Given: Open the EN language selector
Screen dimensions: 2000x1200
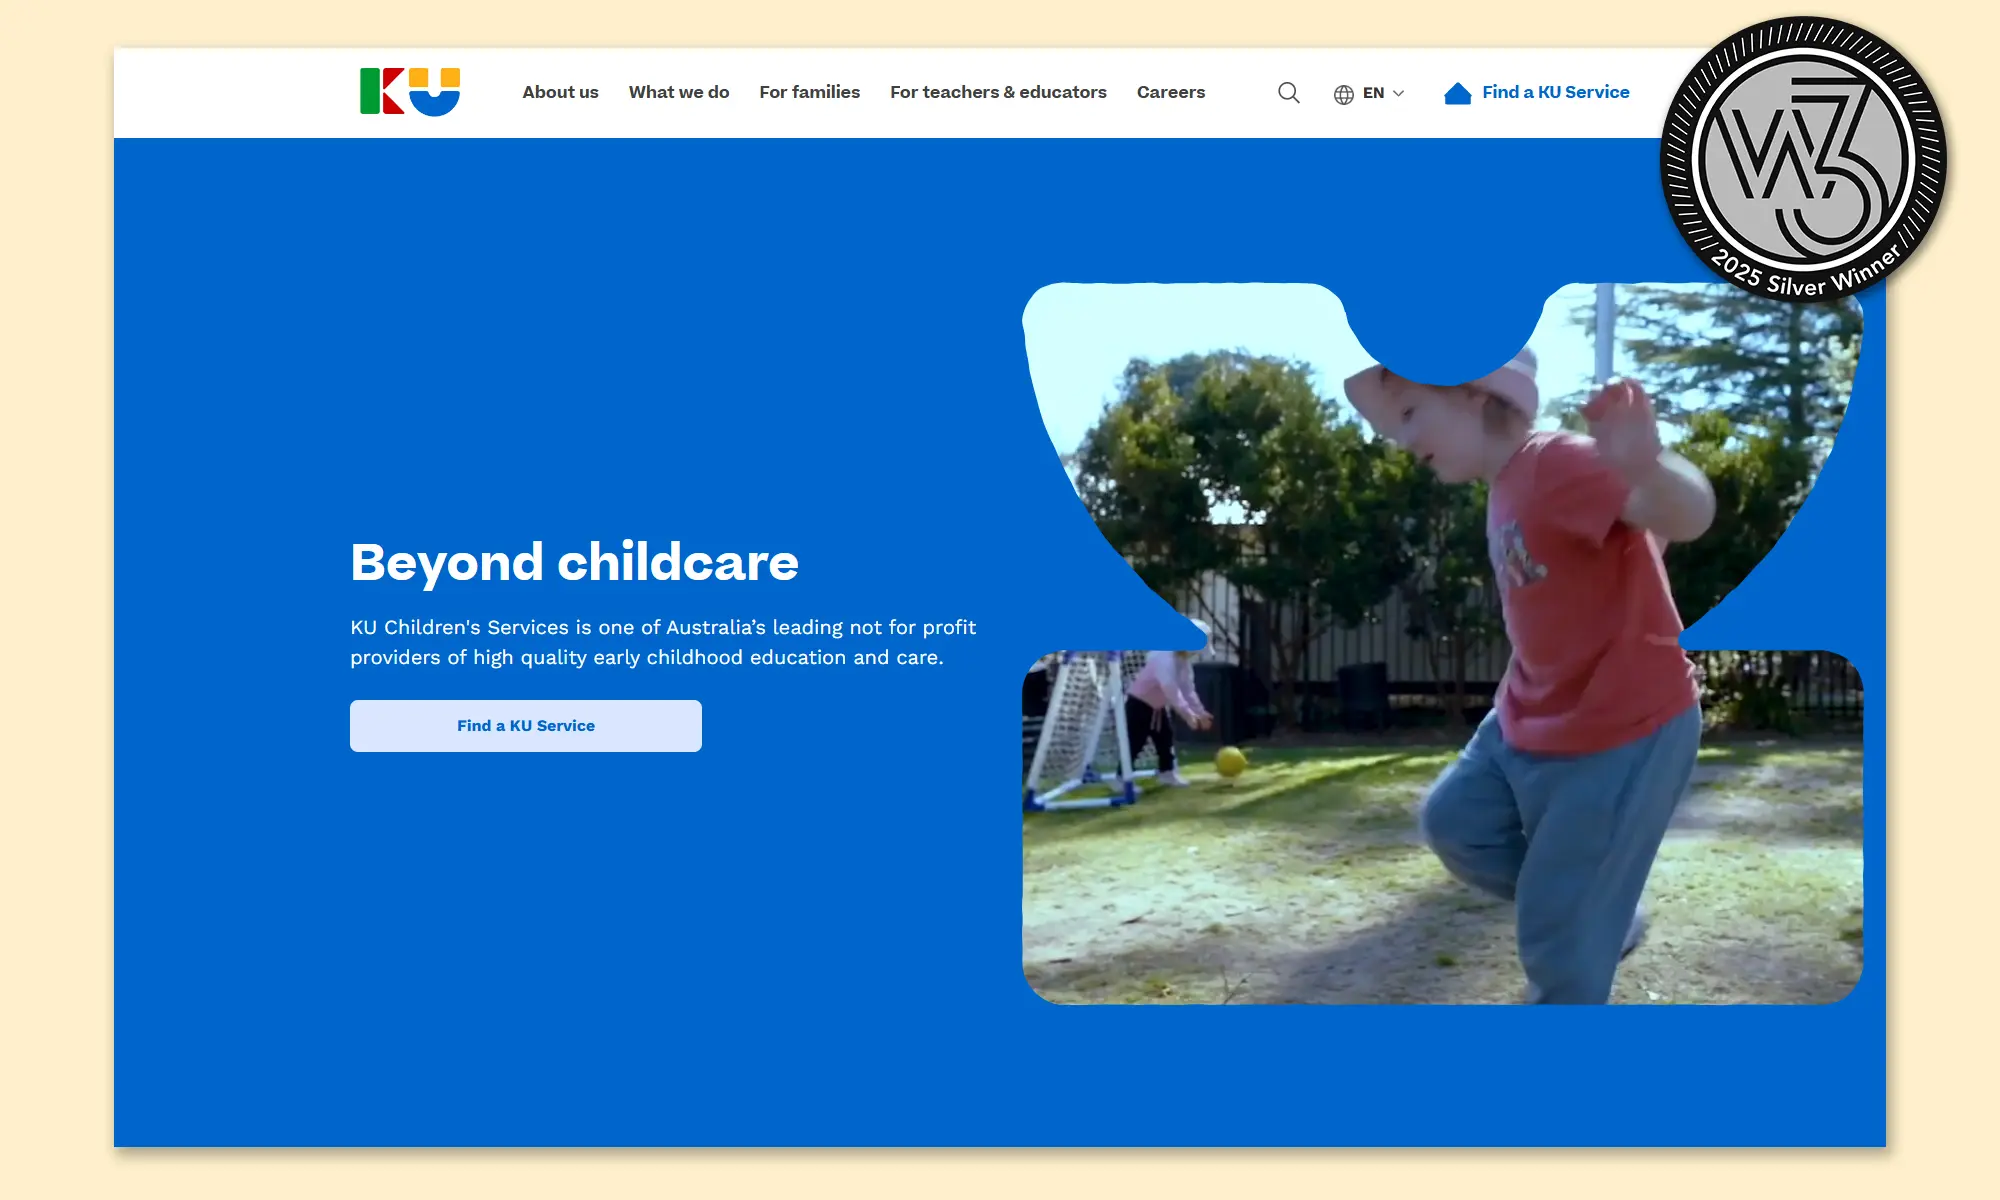Looking at the screenshot, I should click(1373, 93).
